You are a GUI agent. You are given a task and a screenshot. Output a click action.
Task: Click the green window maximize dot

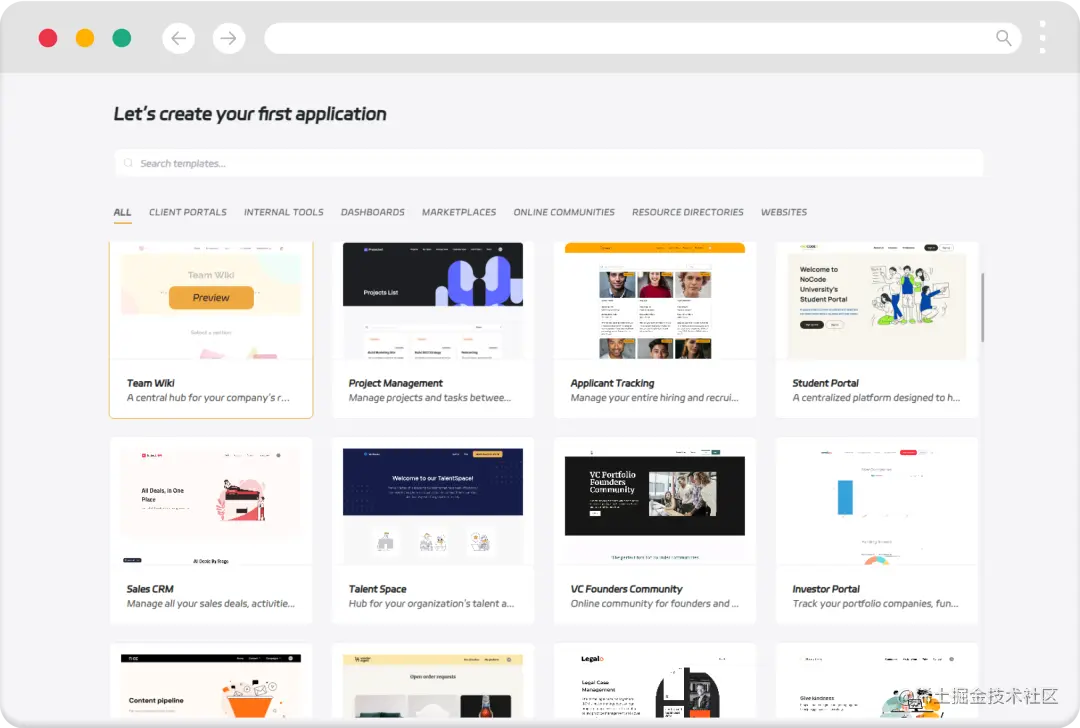pyautogui.click(x=122, y=38)
